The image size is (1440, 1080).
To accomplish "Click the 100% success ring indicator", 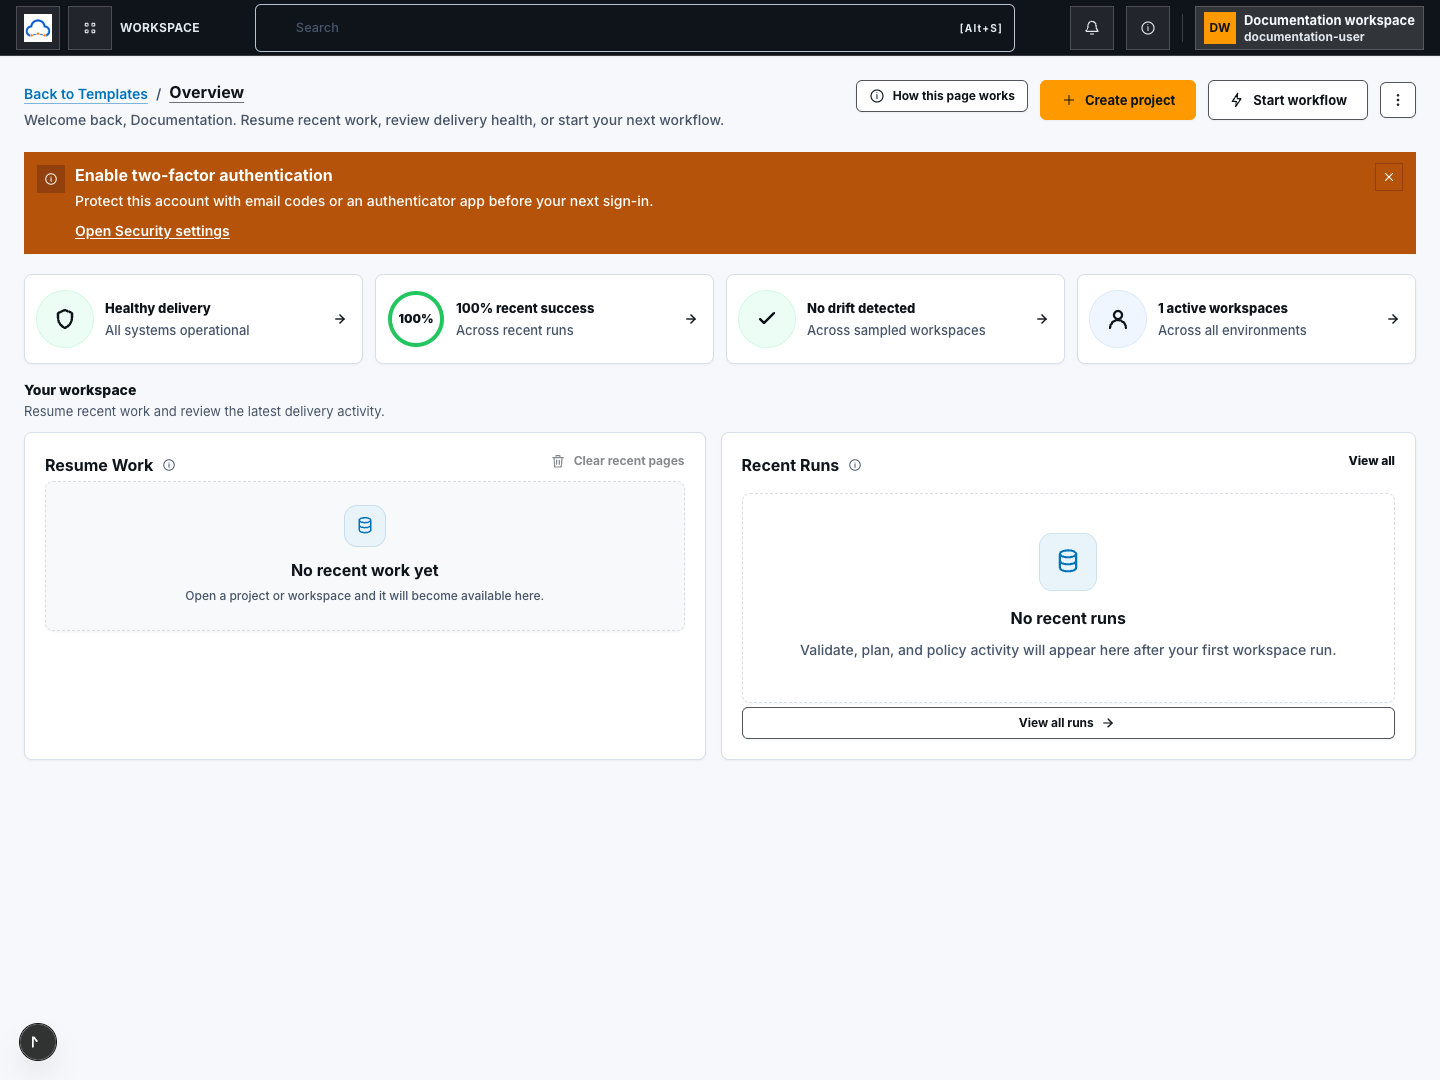I will 416,319.
